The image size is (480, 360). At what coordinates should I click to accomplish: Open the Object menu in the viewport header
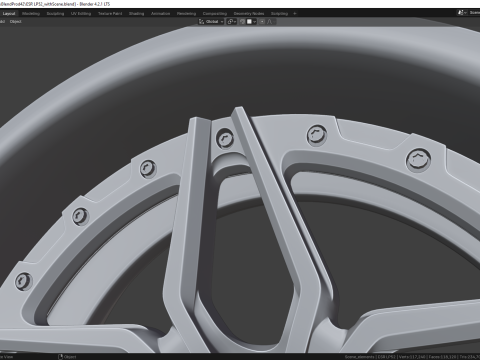pyautogui.click(x=15, y=22)
